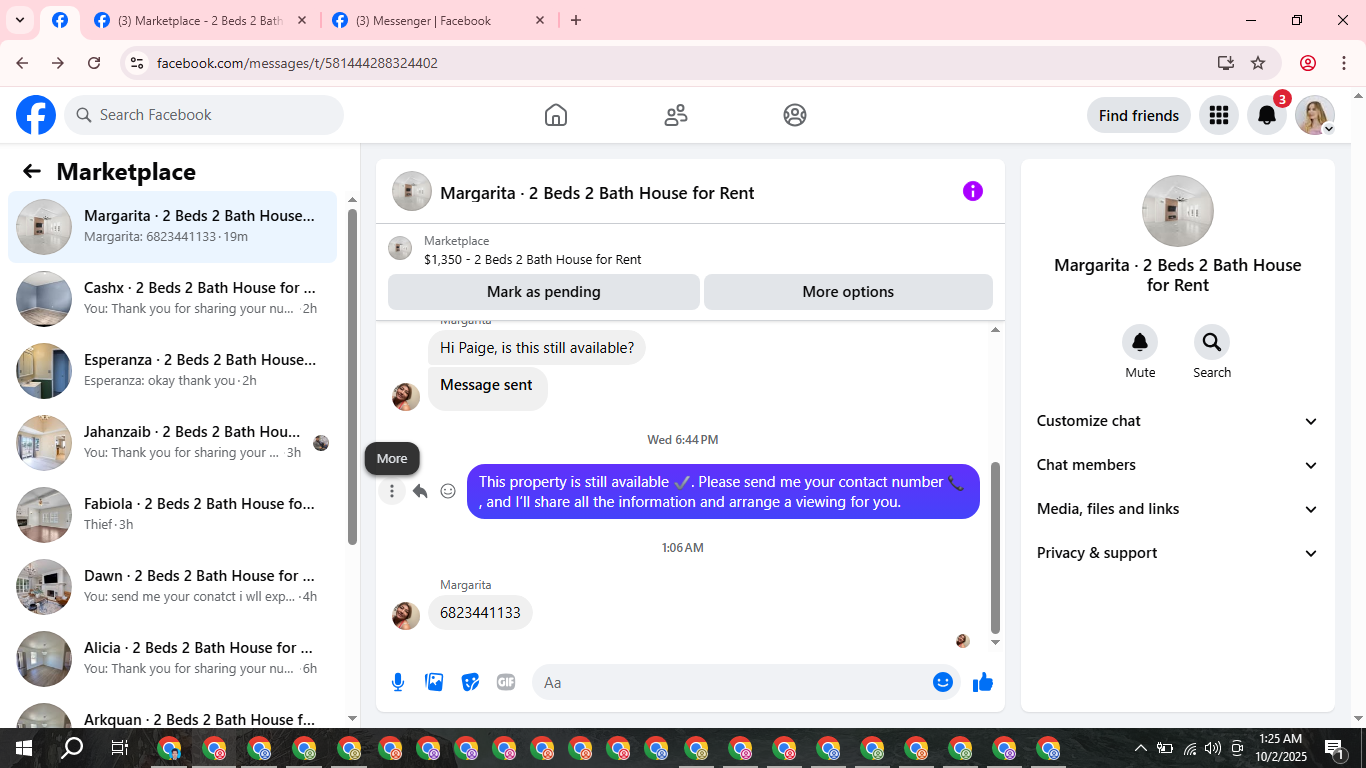This screenshot has height=768, width=1366.
Task: Mute the conversation with bell icon
Action: point(1140,342)
